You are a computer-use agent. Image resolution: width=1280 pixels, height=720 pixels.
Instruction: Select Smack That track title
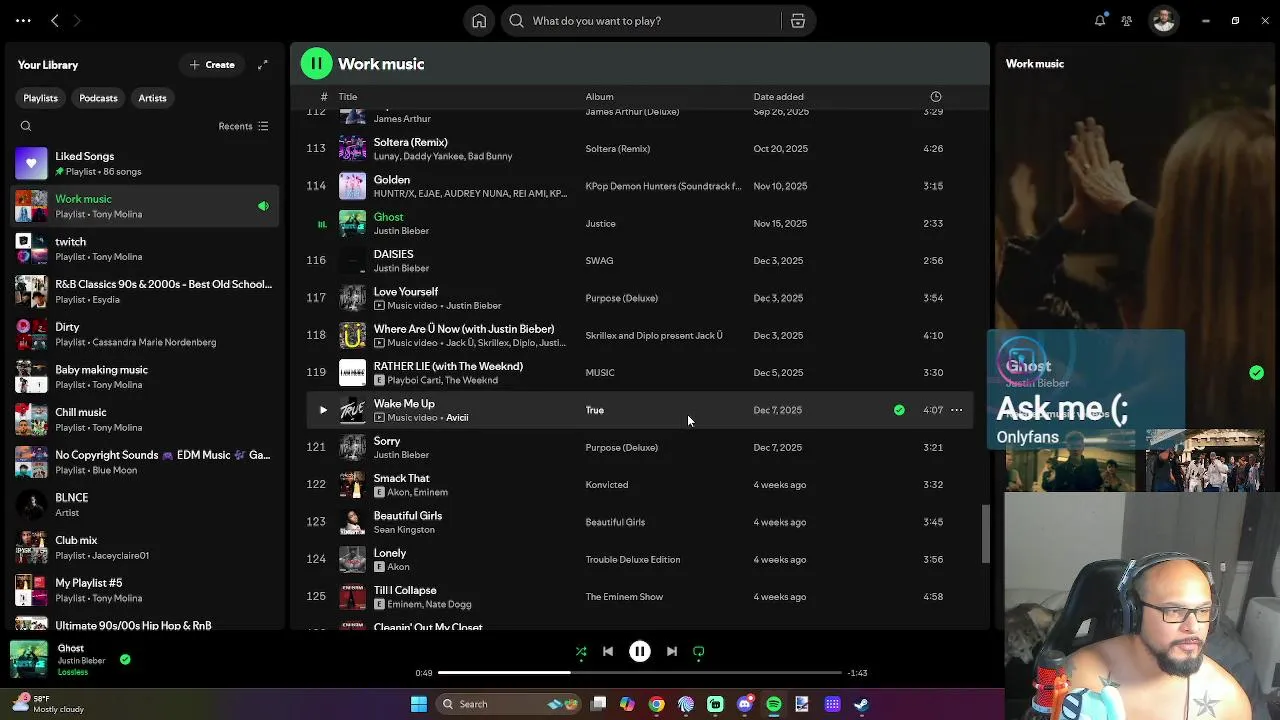point(401,478)
